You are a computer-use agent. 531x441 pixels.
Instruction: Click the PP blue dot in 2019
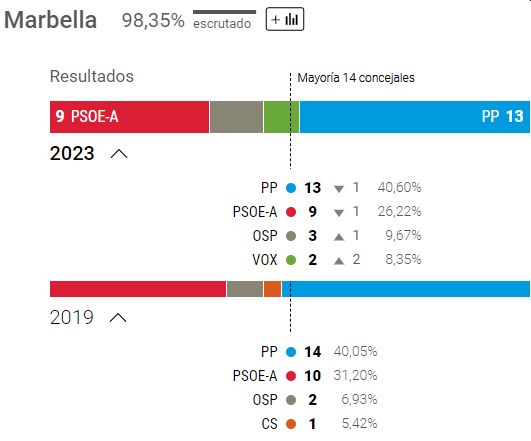(x=291, y=352)
